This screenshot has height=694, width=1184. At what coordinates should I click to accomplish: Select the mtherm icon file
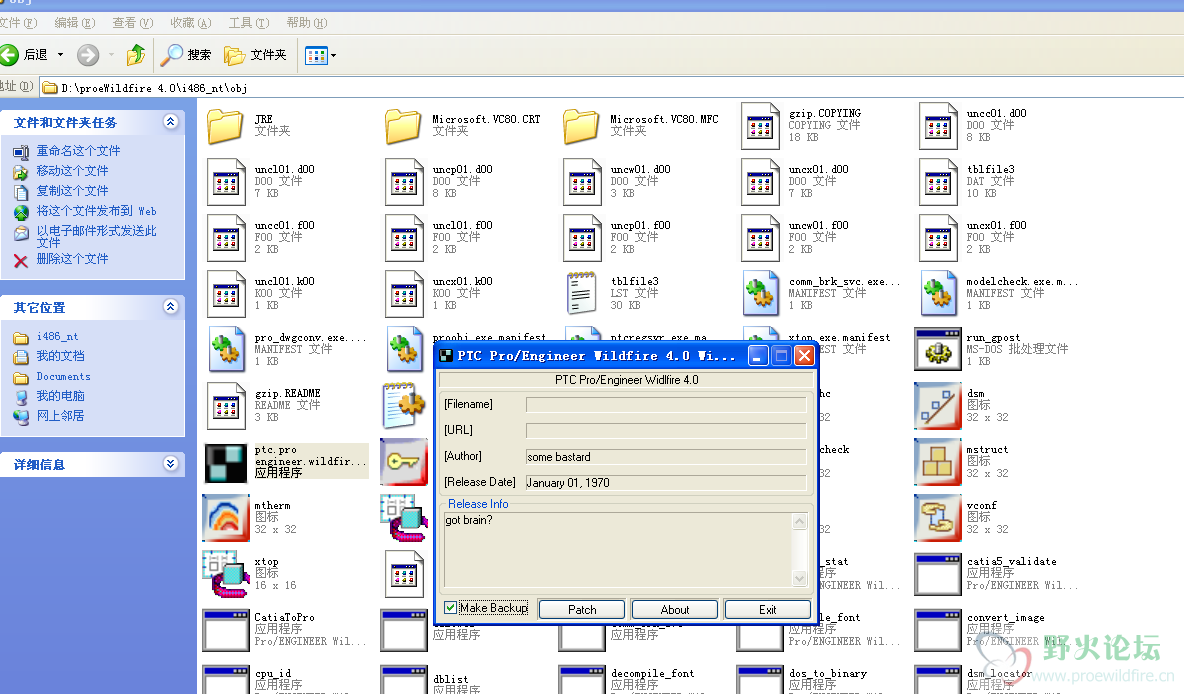tap(226, 517)
